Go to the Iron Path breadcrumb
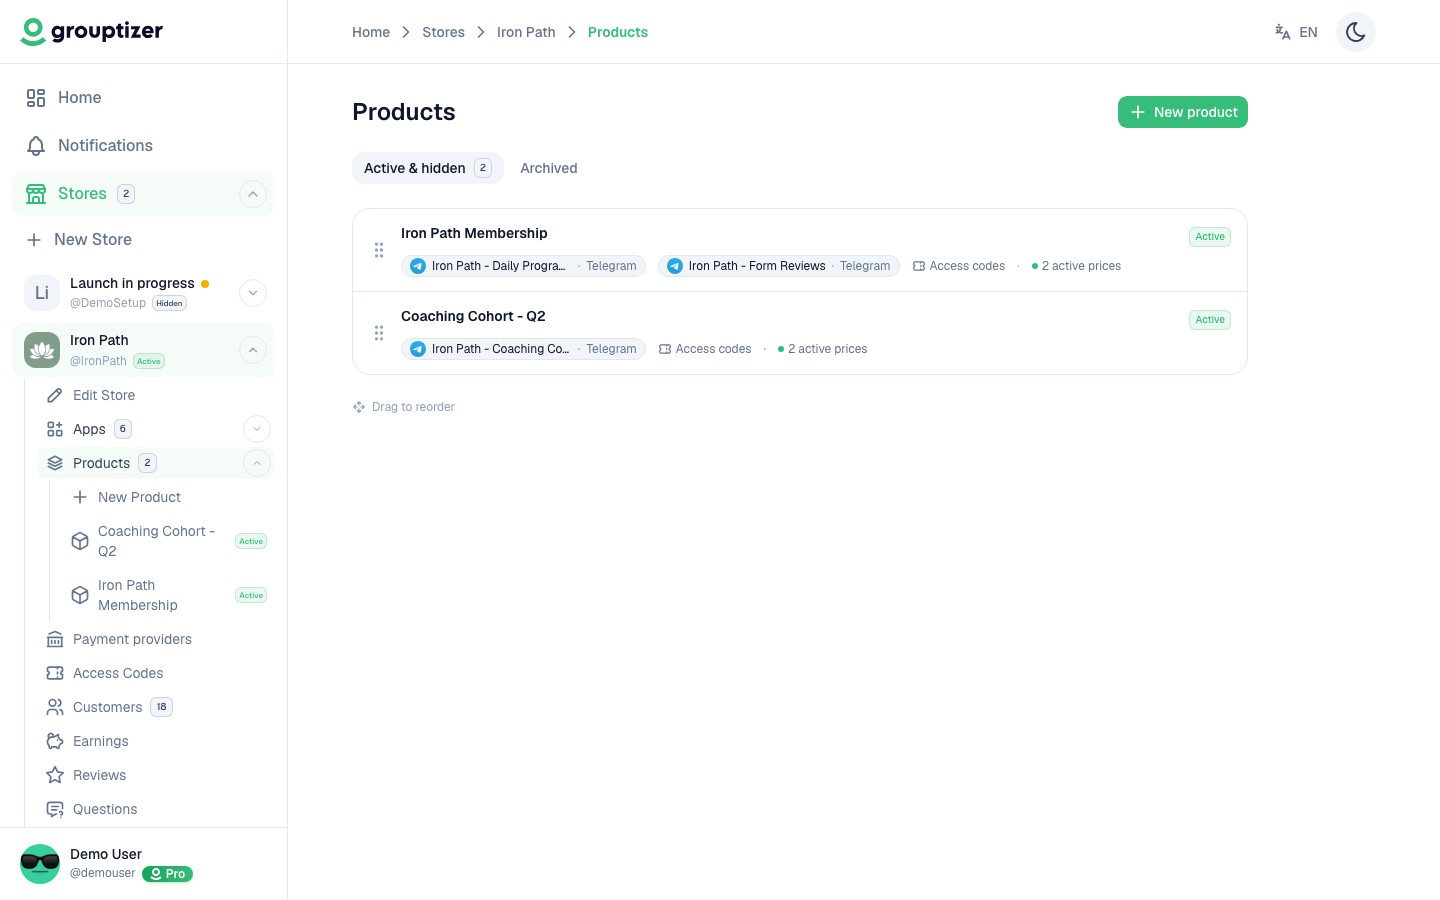1440x900 pixels. click(x=526, y=32)
